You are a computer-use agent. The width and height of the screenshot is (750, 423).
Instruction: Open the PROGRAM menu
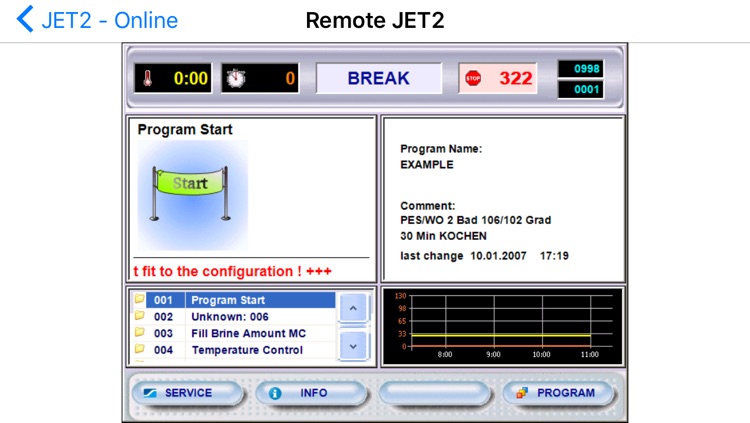[x=558, y=393]
